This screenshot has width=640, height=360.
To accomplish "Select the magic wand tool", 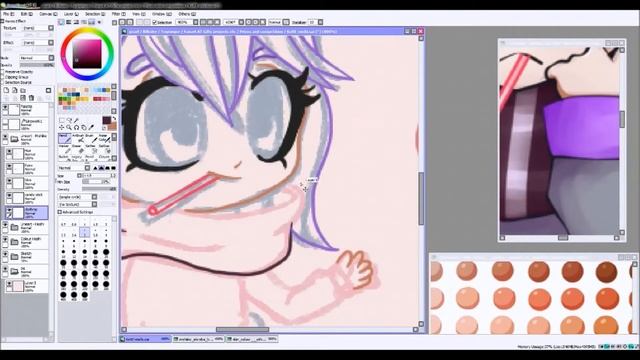I will (76, 120).
